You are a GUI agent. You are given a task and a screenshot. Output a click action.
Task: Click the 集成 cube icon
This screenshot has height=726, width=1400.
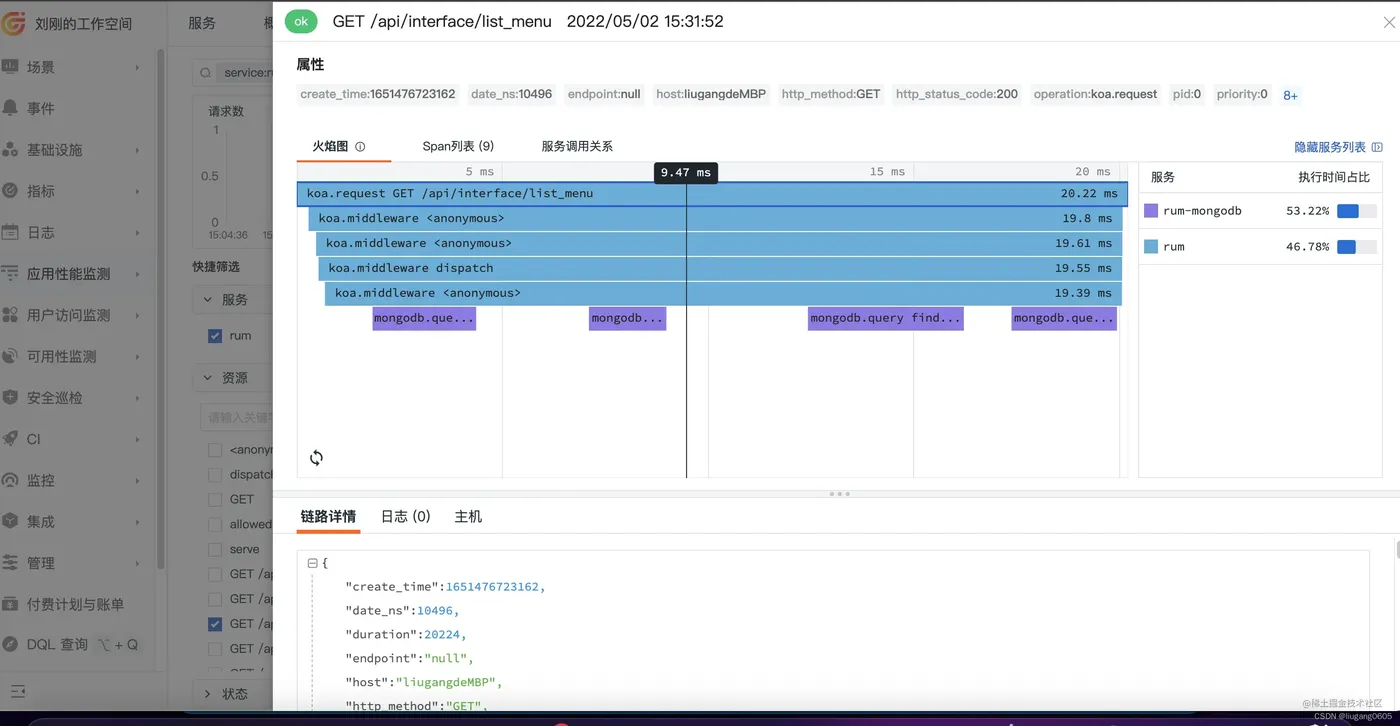tap(10, 521)
